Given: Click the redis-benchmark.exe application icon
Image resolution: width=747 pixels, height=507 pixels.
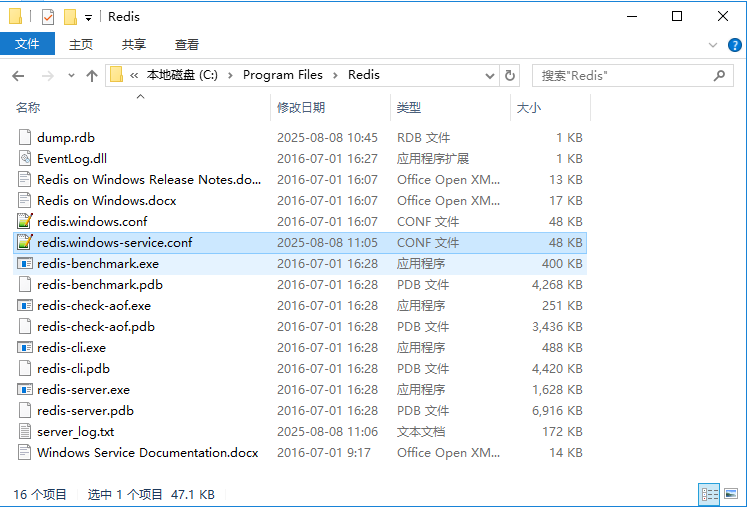Looking at the screenshot, I should [25, 263].
